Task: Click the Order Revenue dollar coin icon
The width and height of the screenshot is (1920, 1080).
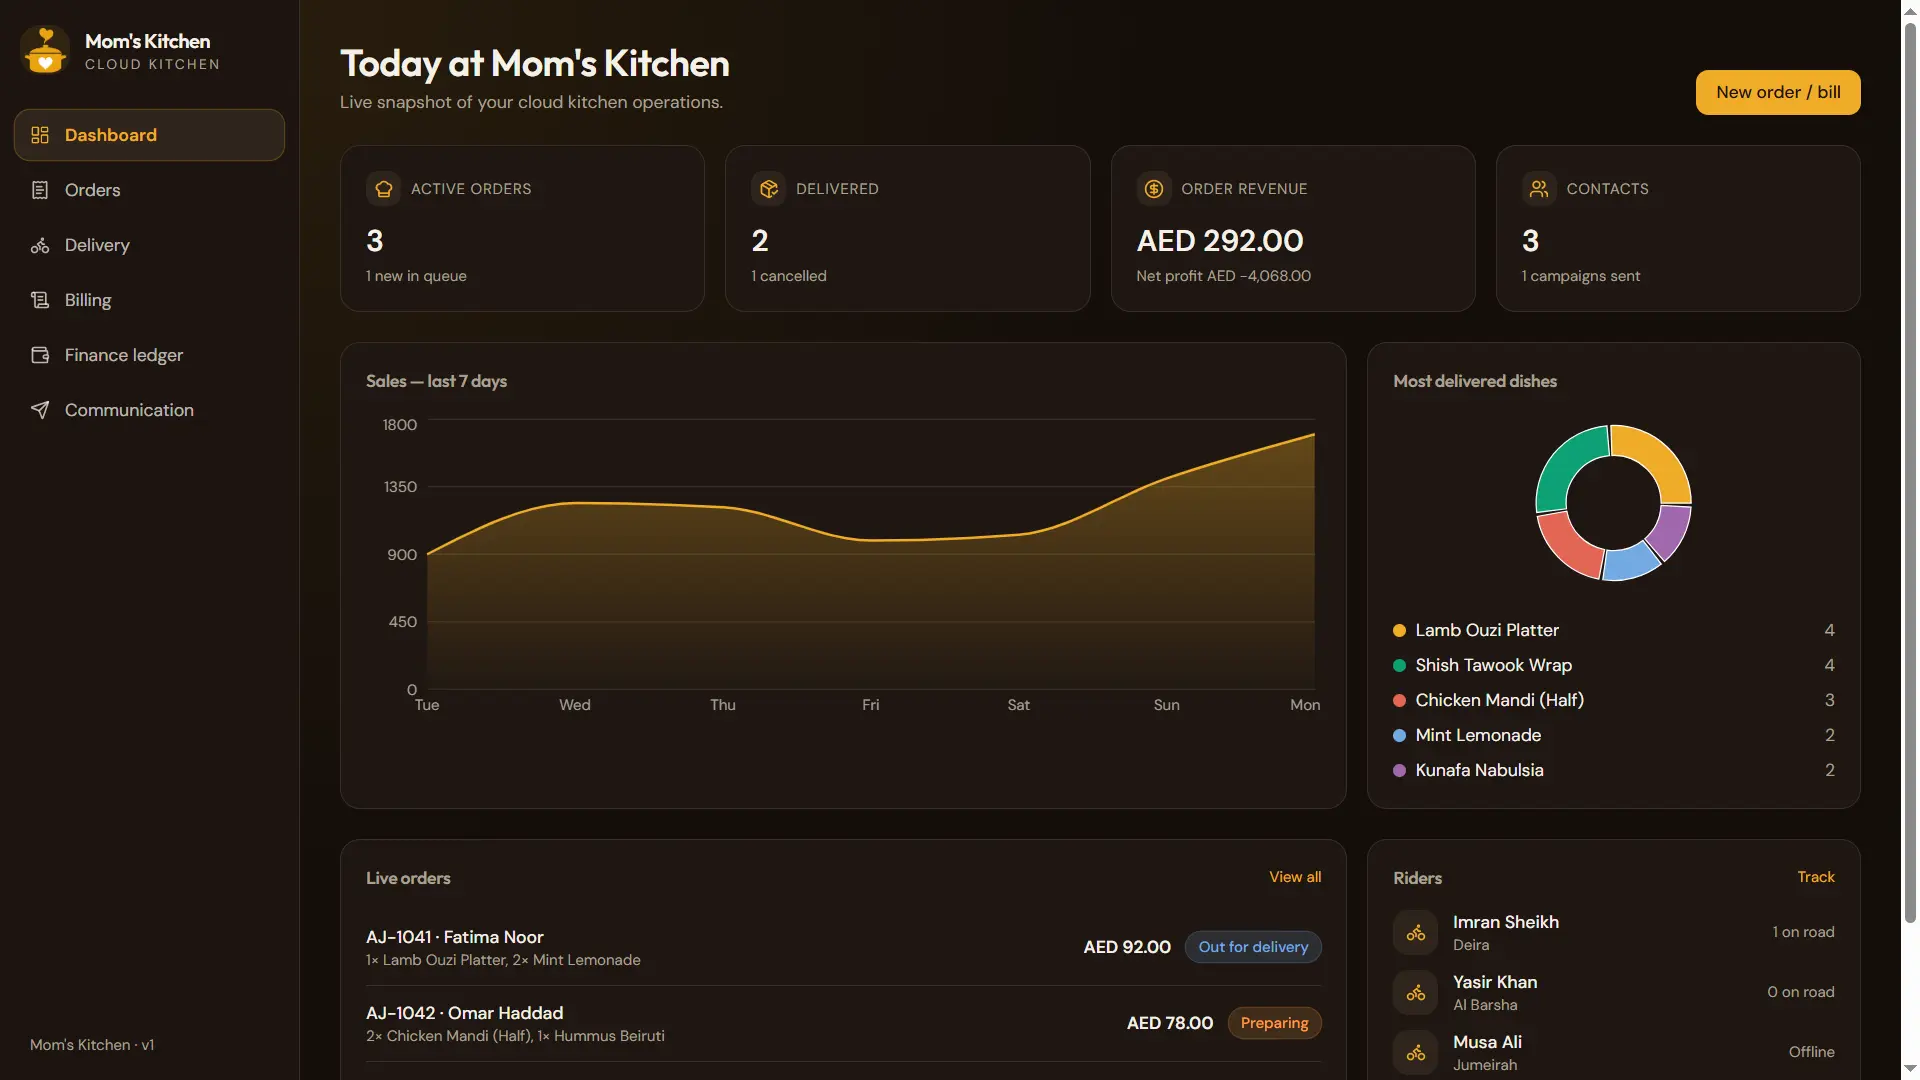Action: pos(1154,189)
